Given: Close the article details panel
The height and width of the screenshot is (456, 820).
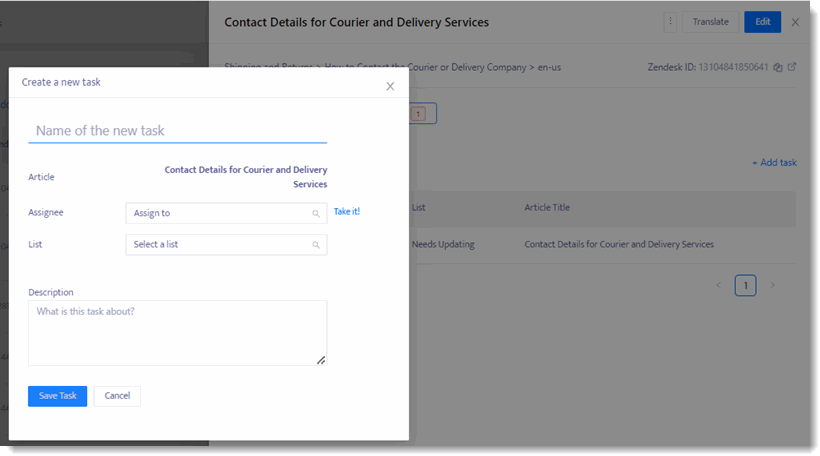Looking at the screenshot, I should point(795,22).
